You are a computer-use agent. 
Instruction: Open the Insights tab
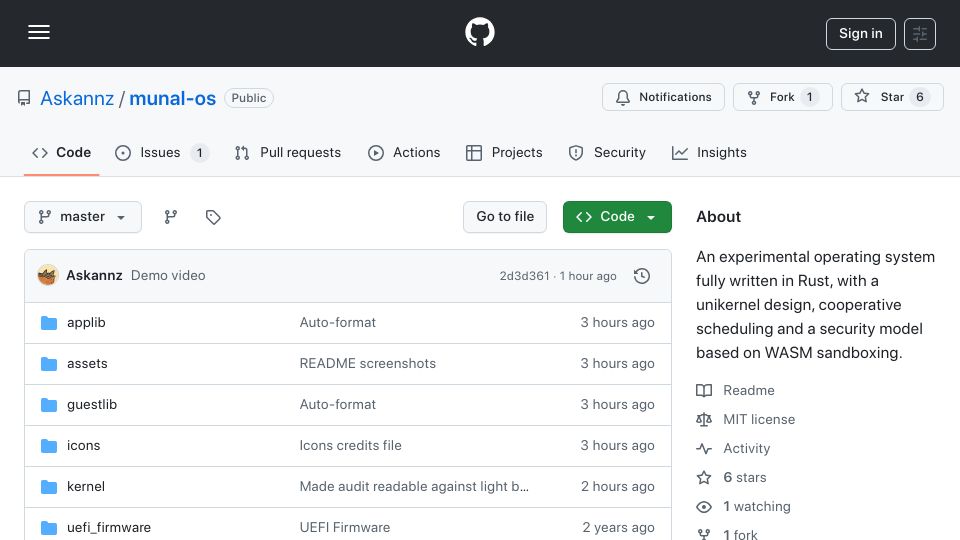pos(709,152)
